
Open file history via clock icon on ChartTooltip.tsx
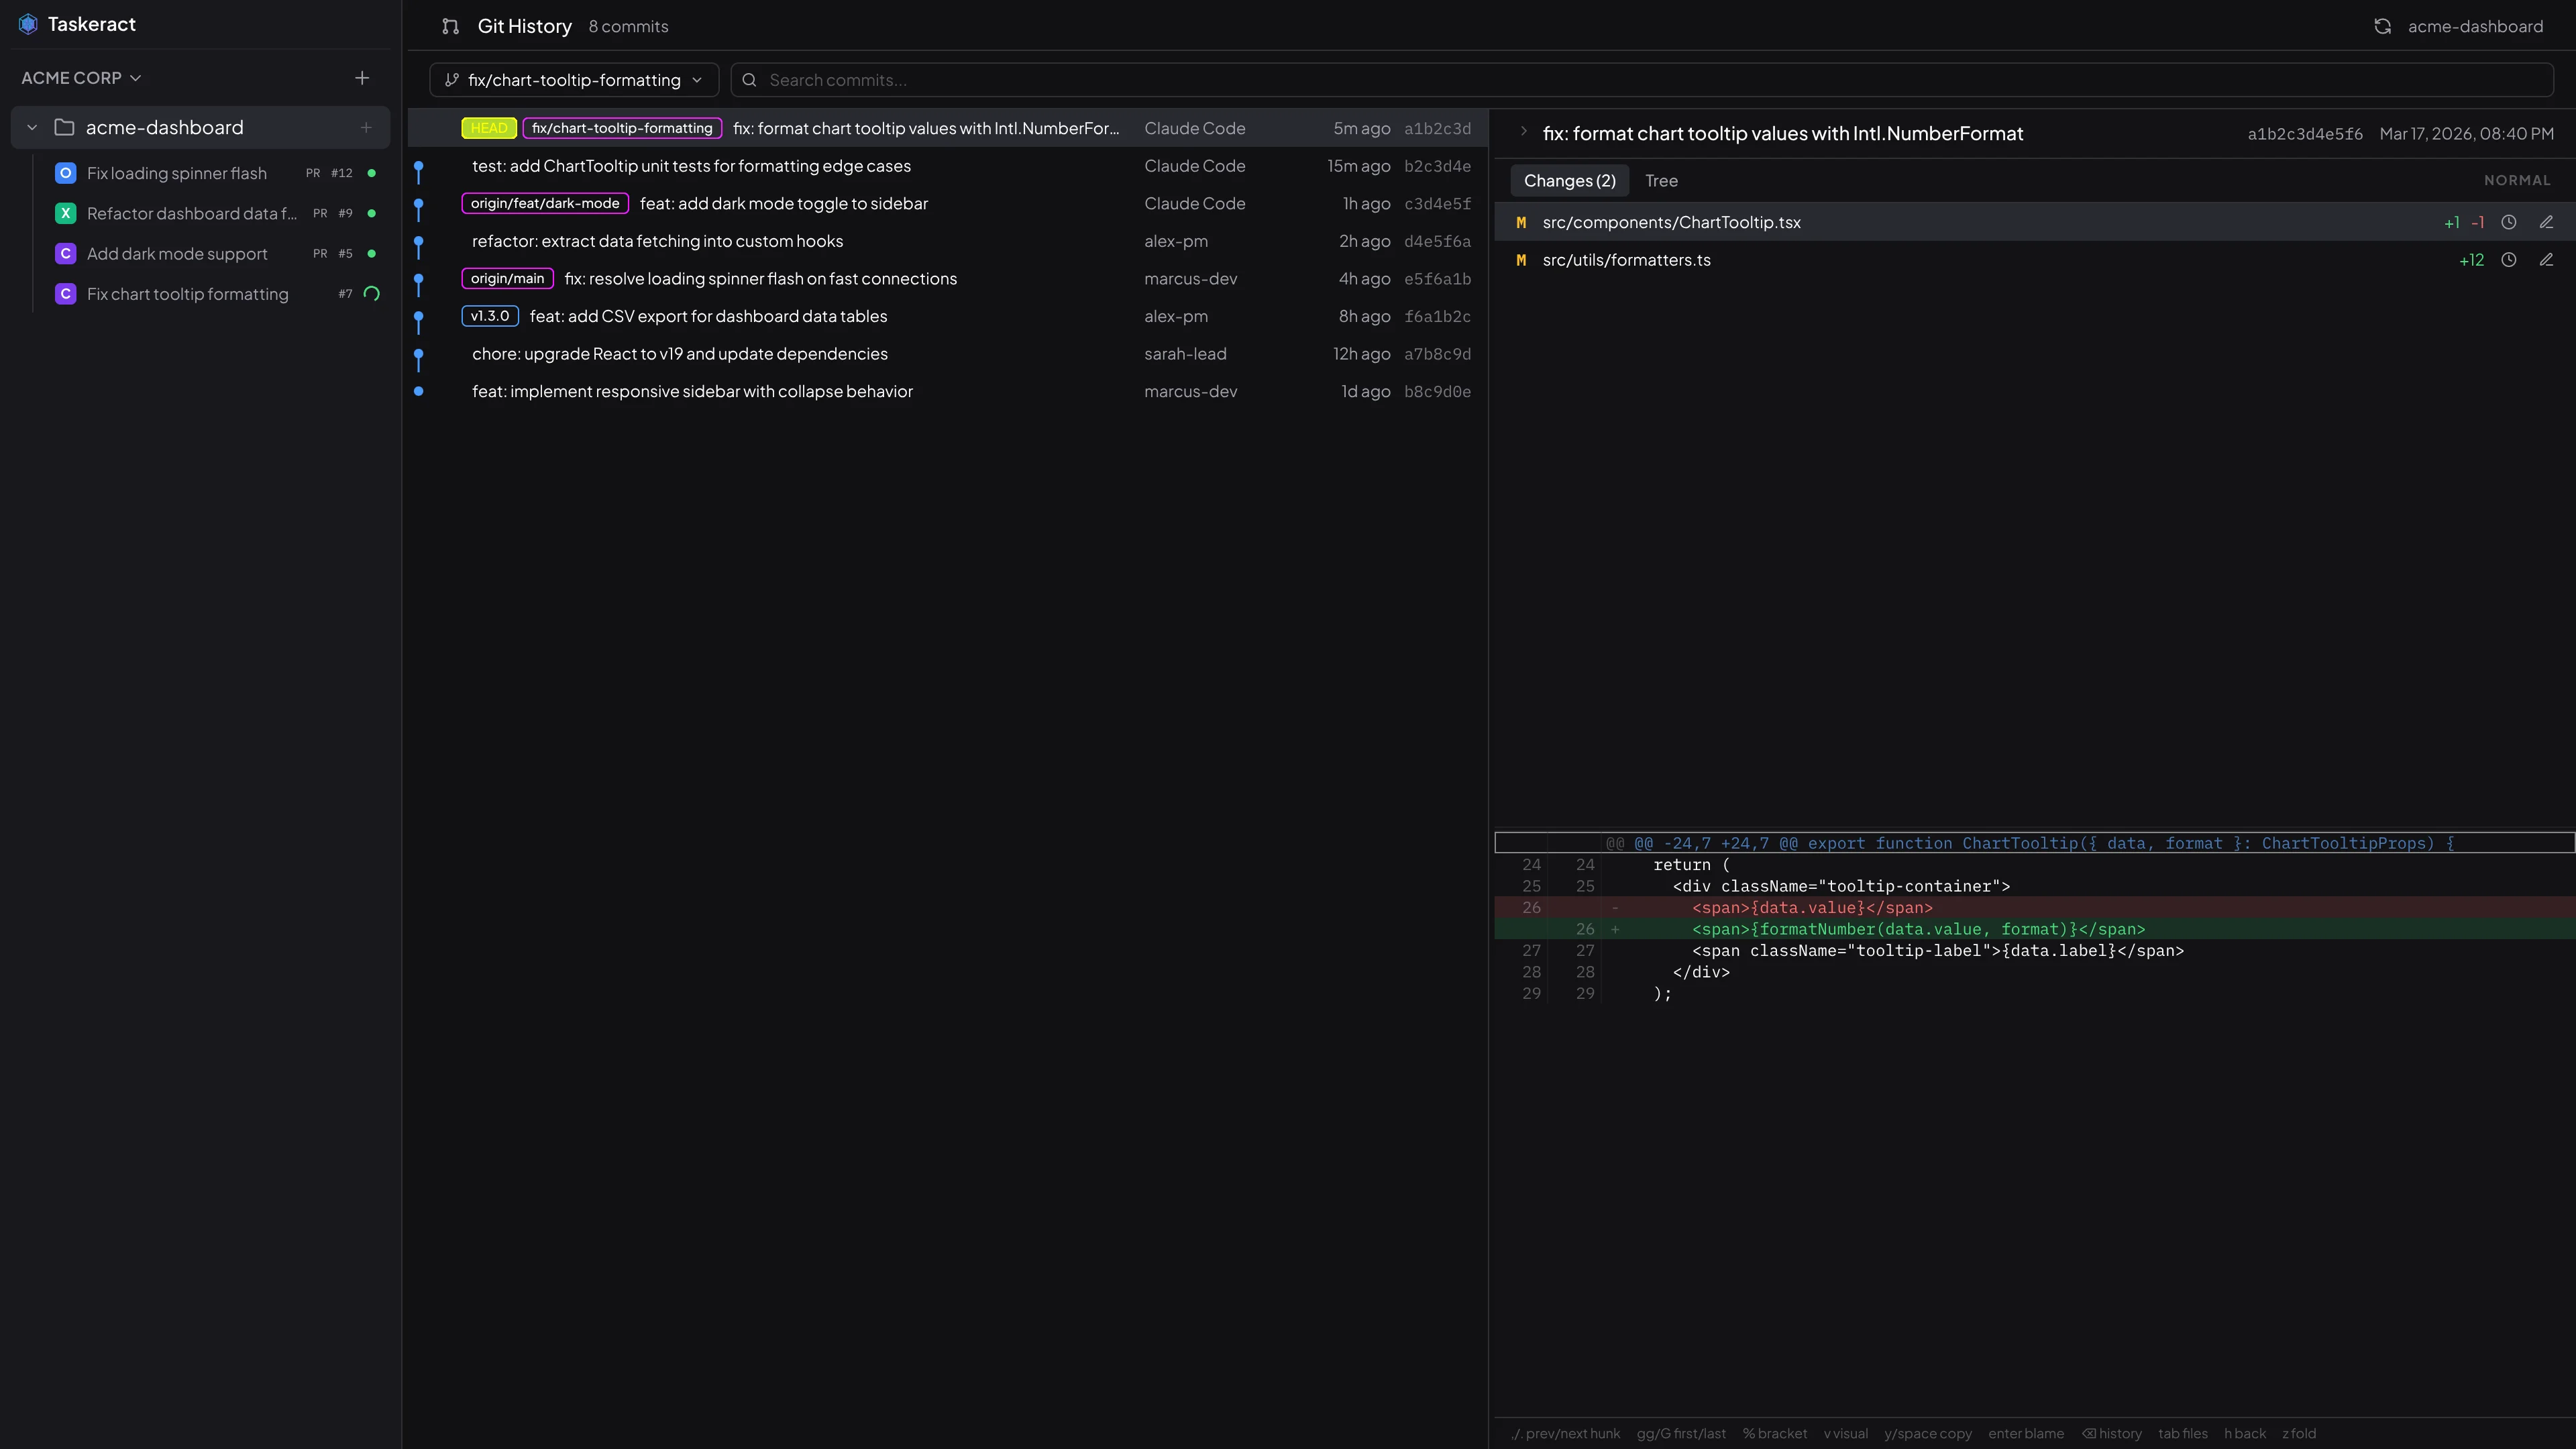pos(2509,222)
